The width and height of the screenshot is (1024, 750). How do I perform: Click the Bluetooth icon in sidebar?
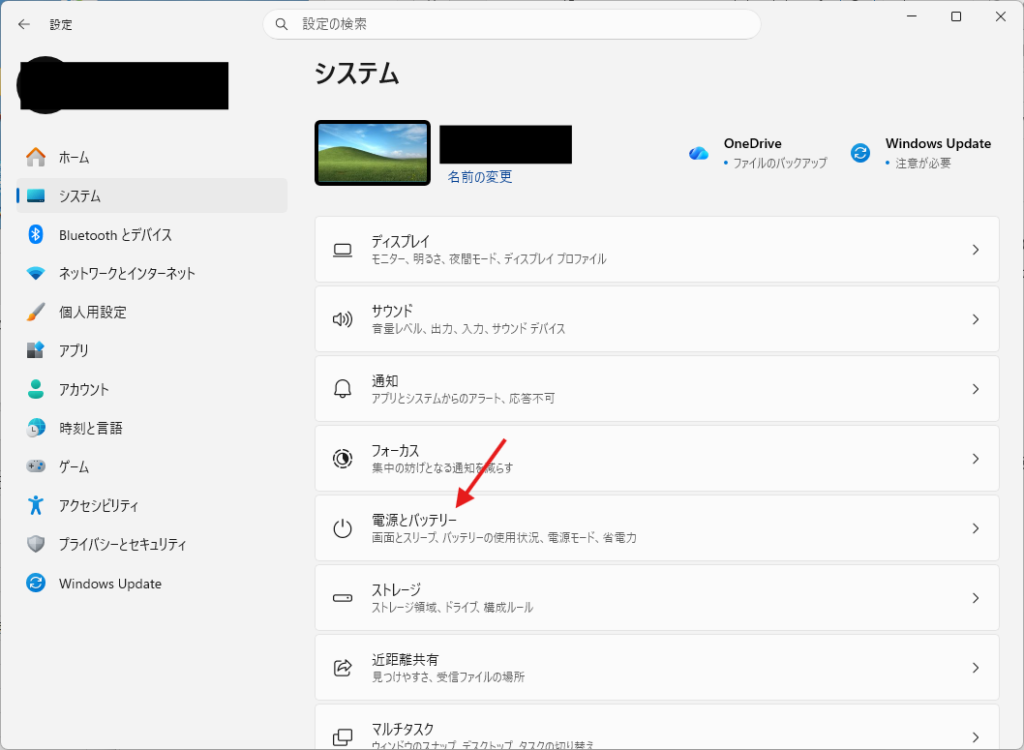(x=36, y=234)
